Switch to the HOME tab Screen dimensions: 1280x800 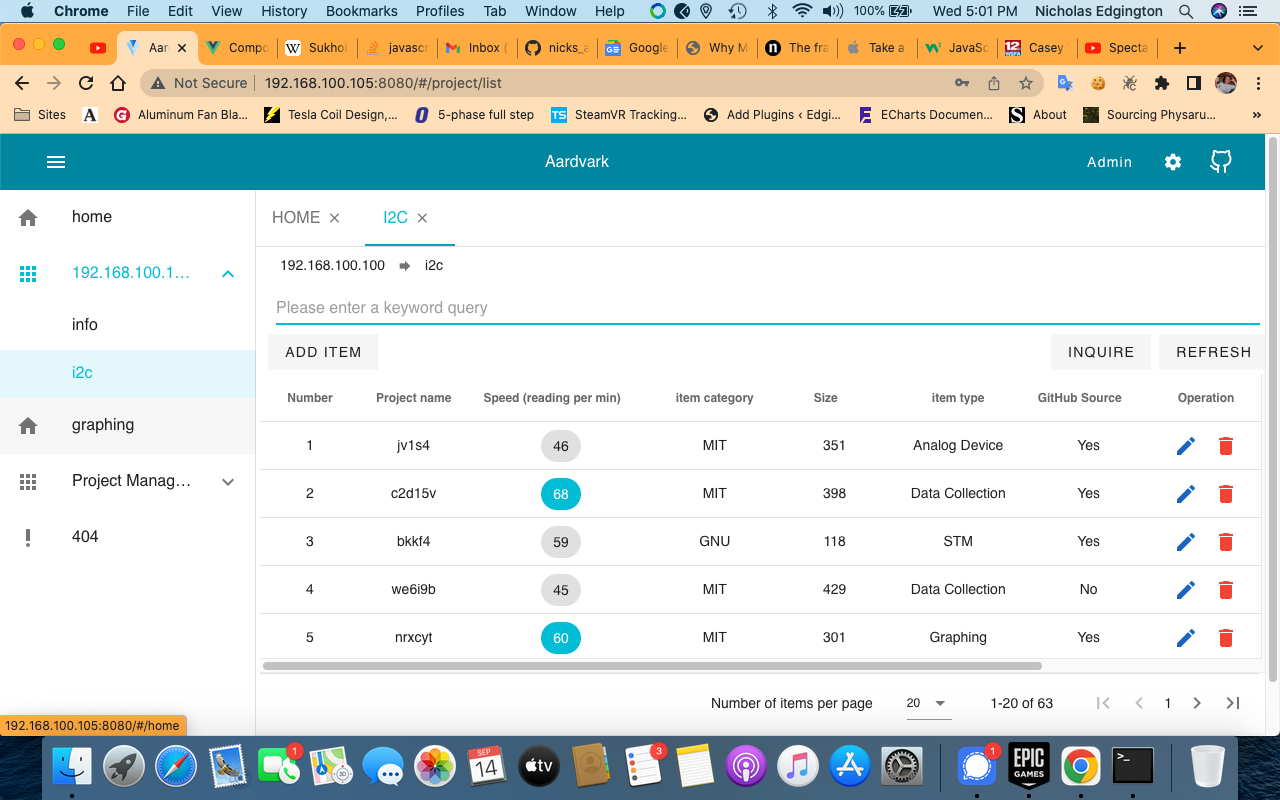(296, 218)
